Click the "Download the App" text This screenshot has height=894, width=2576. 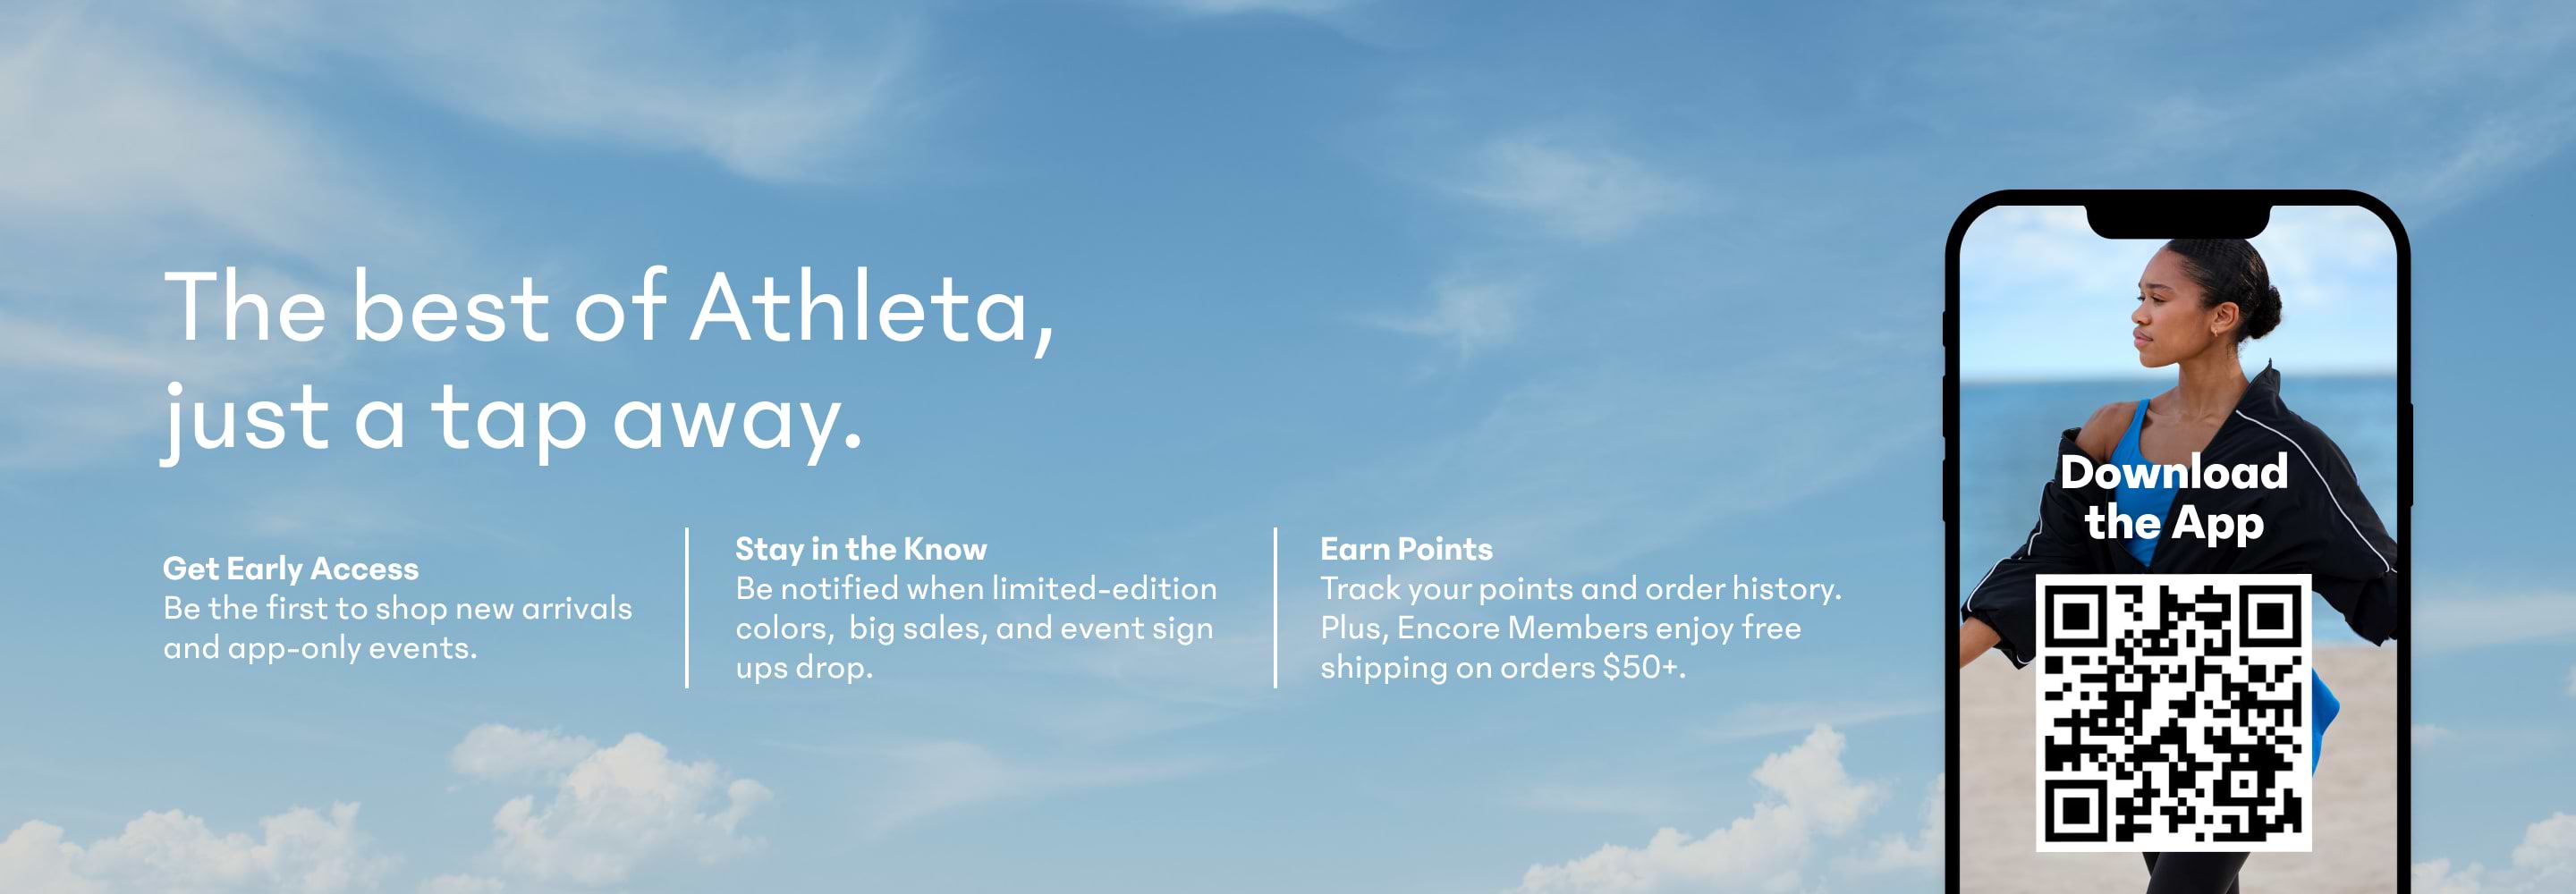tap(2174, 497)
